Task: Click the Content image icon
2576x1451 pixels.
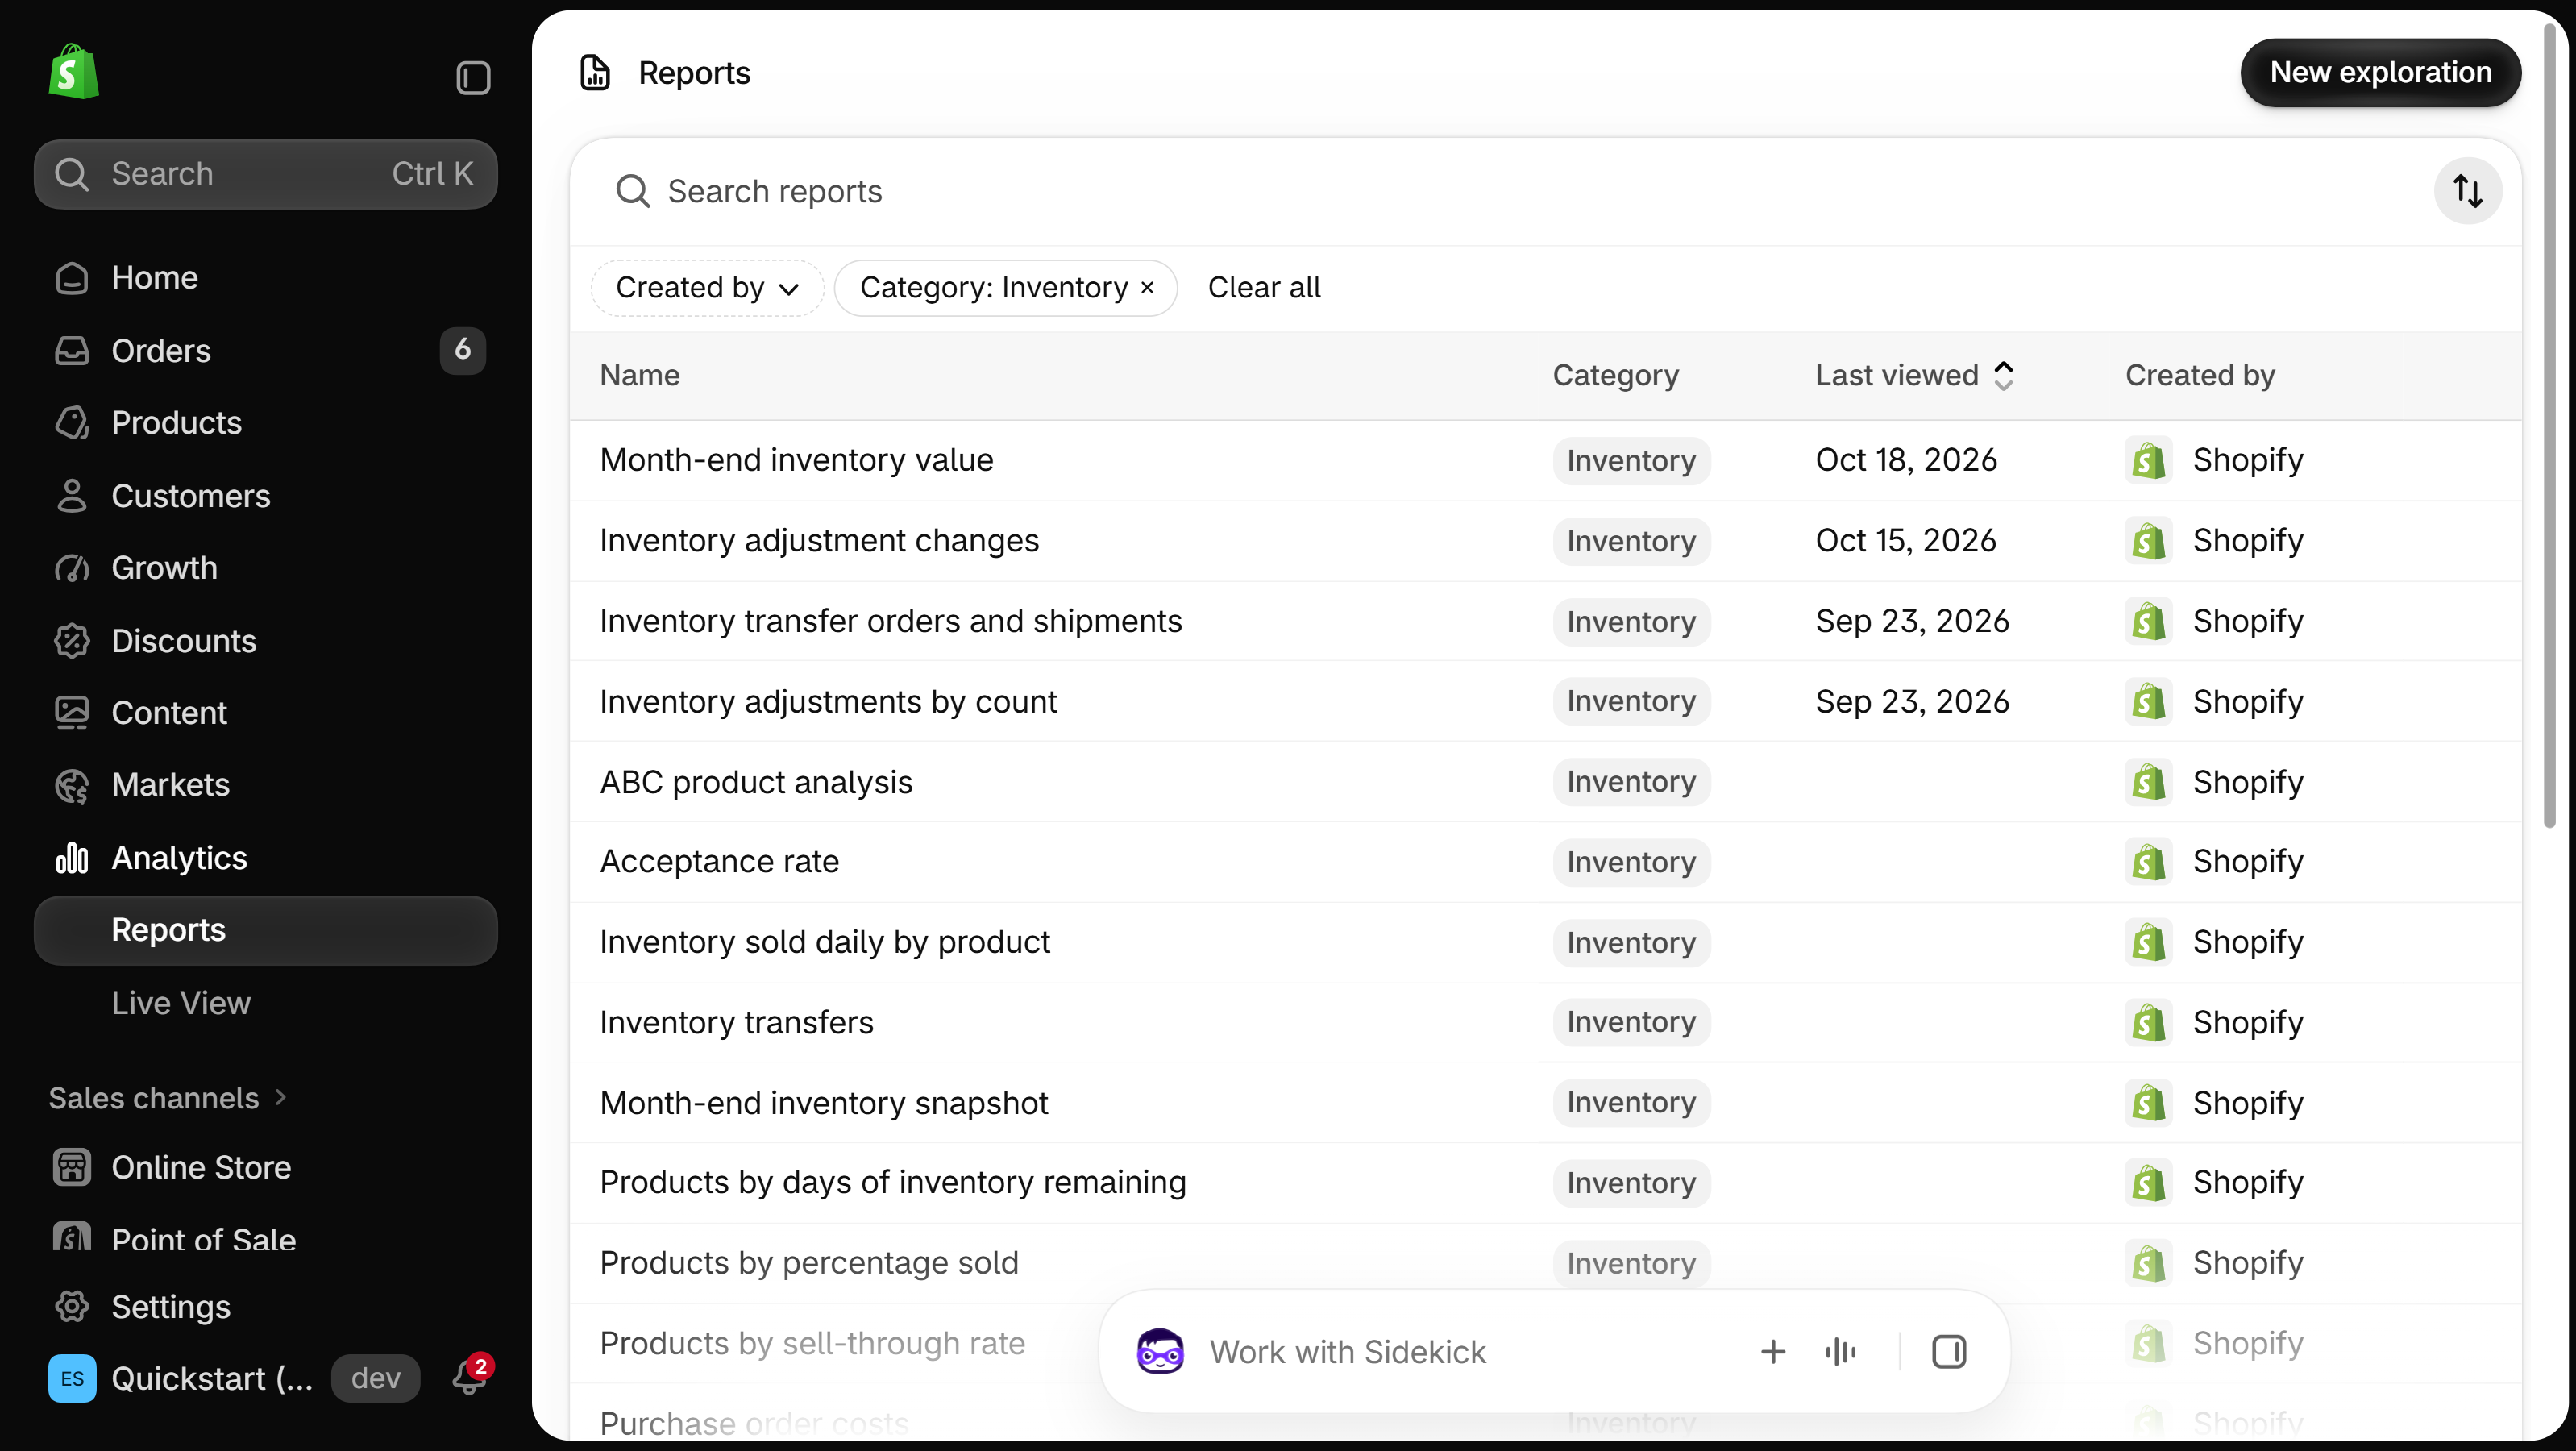Action: point(72,713)
